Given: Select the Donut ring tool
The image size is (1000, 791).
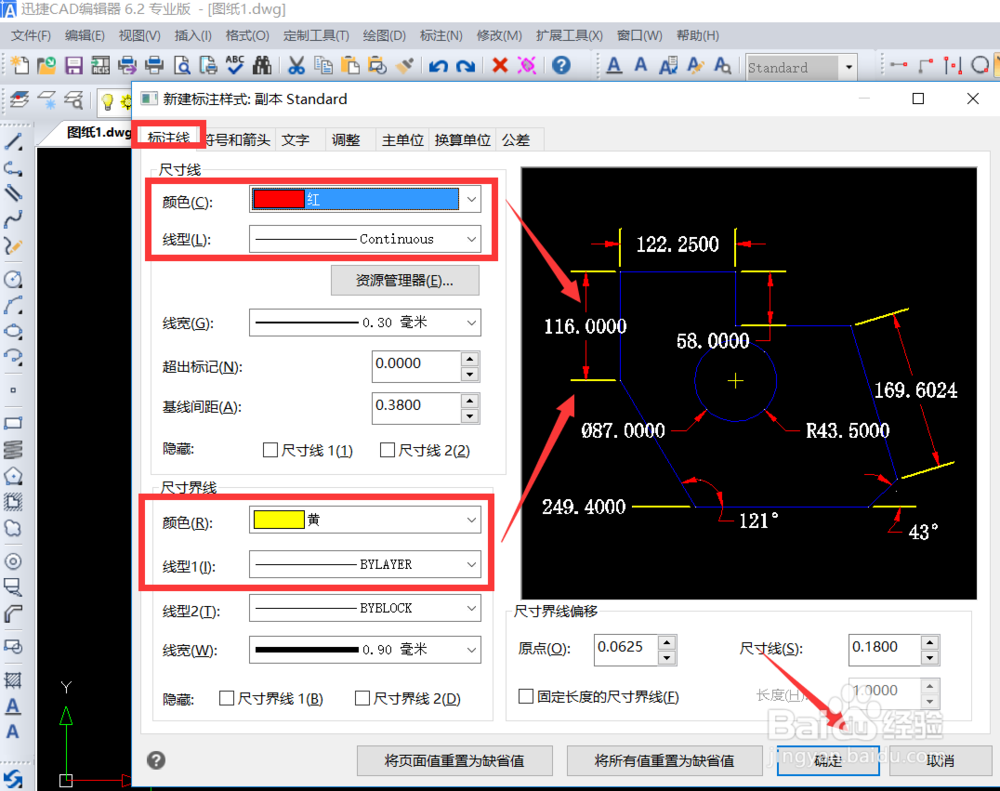Looking at the screenshot, I should pos(13,561).
